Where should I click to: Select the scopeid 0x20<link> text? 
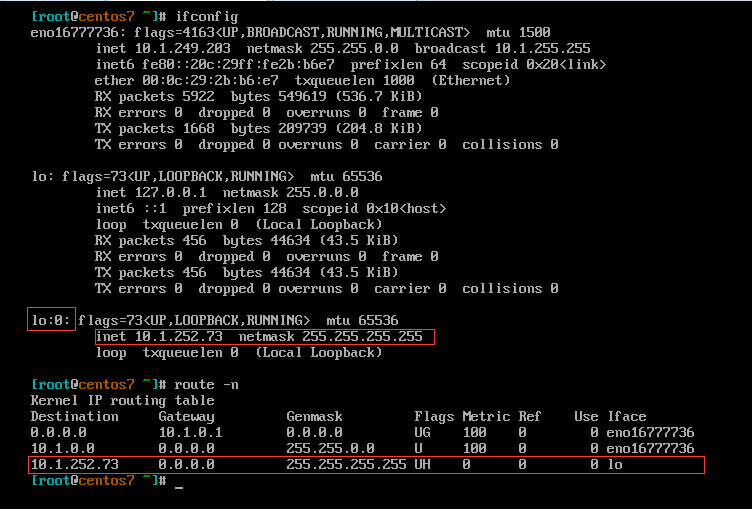point(534,65)
